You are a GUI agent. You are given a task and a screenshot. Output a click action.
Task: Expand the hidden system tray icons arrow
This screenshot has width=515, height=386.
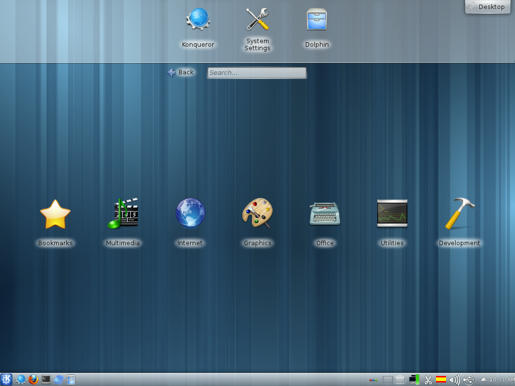point(484,379)
